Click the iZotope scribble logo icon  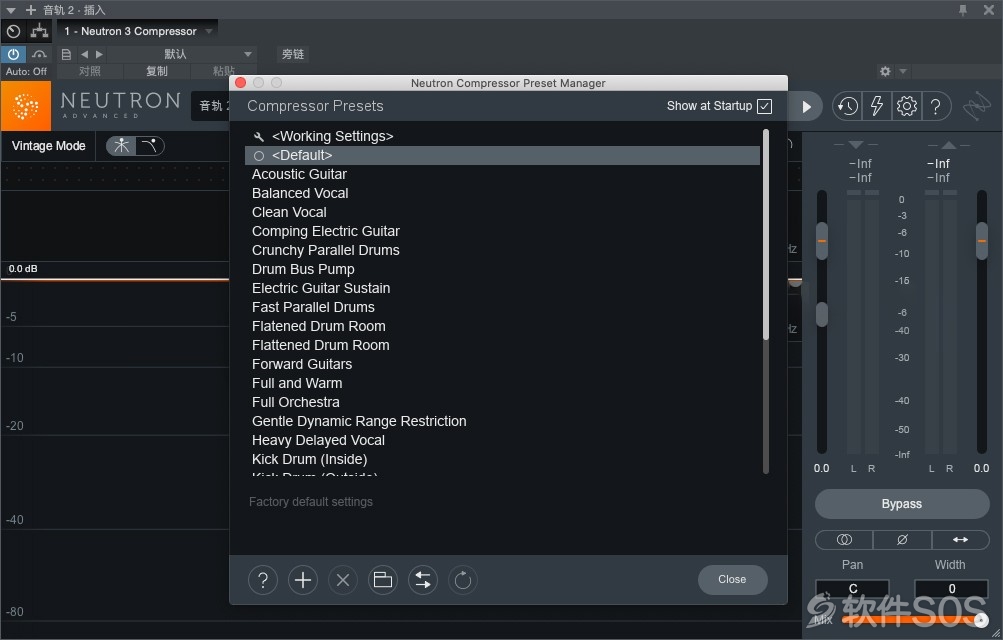click(977, 106)
